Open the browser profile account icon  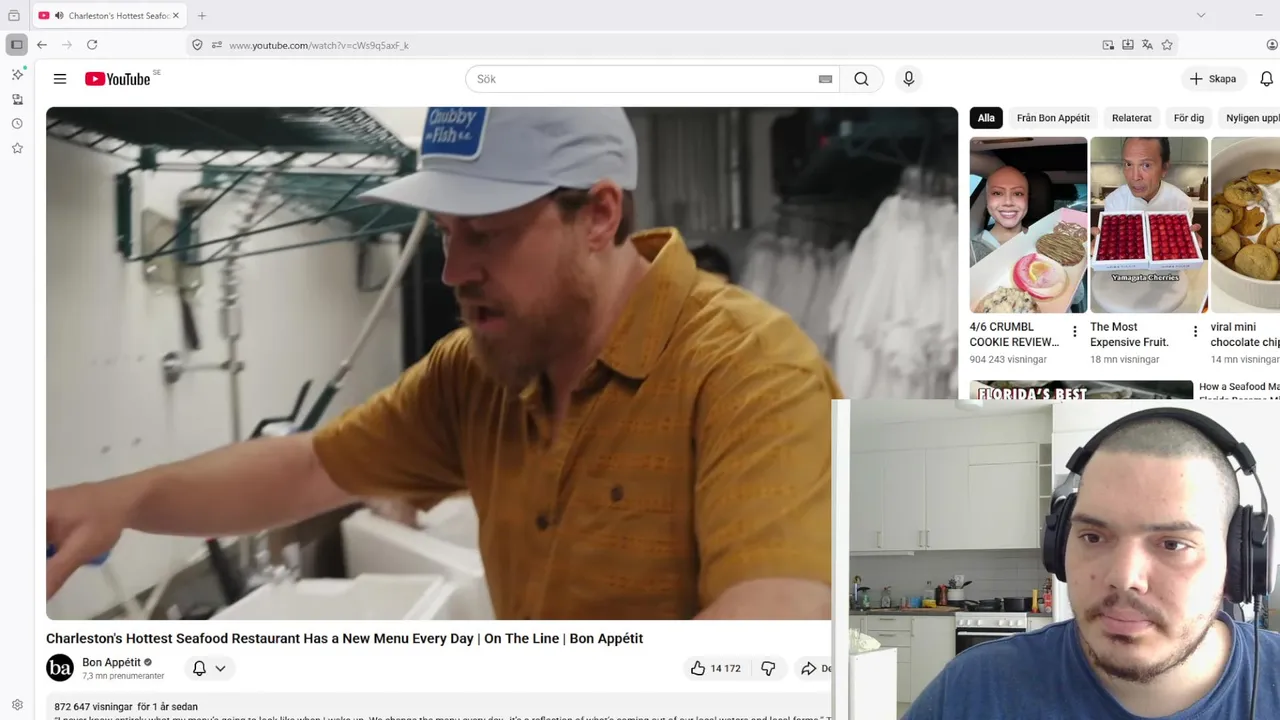pyautogui.click(x=1272, y=45)
